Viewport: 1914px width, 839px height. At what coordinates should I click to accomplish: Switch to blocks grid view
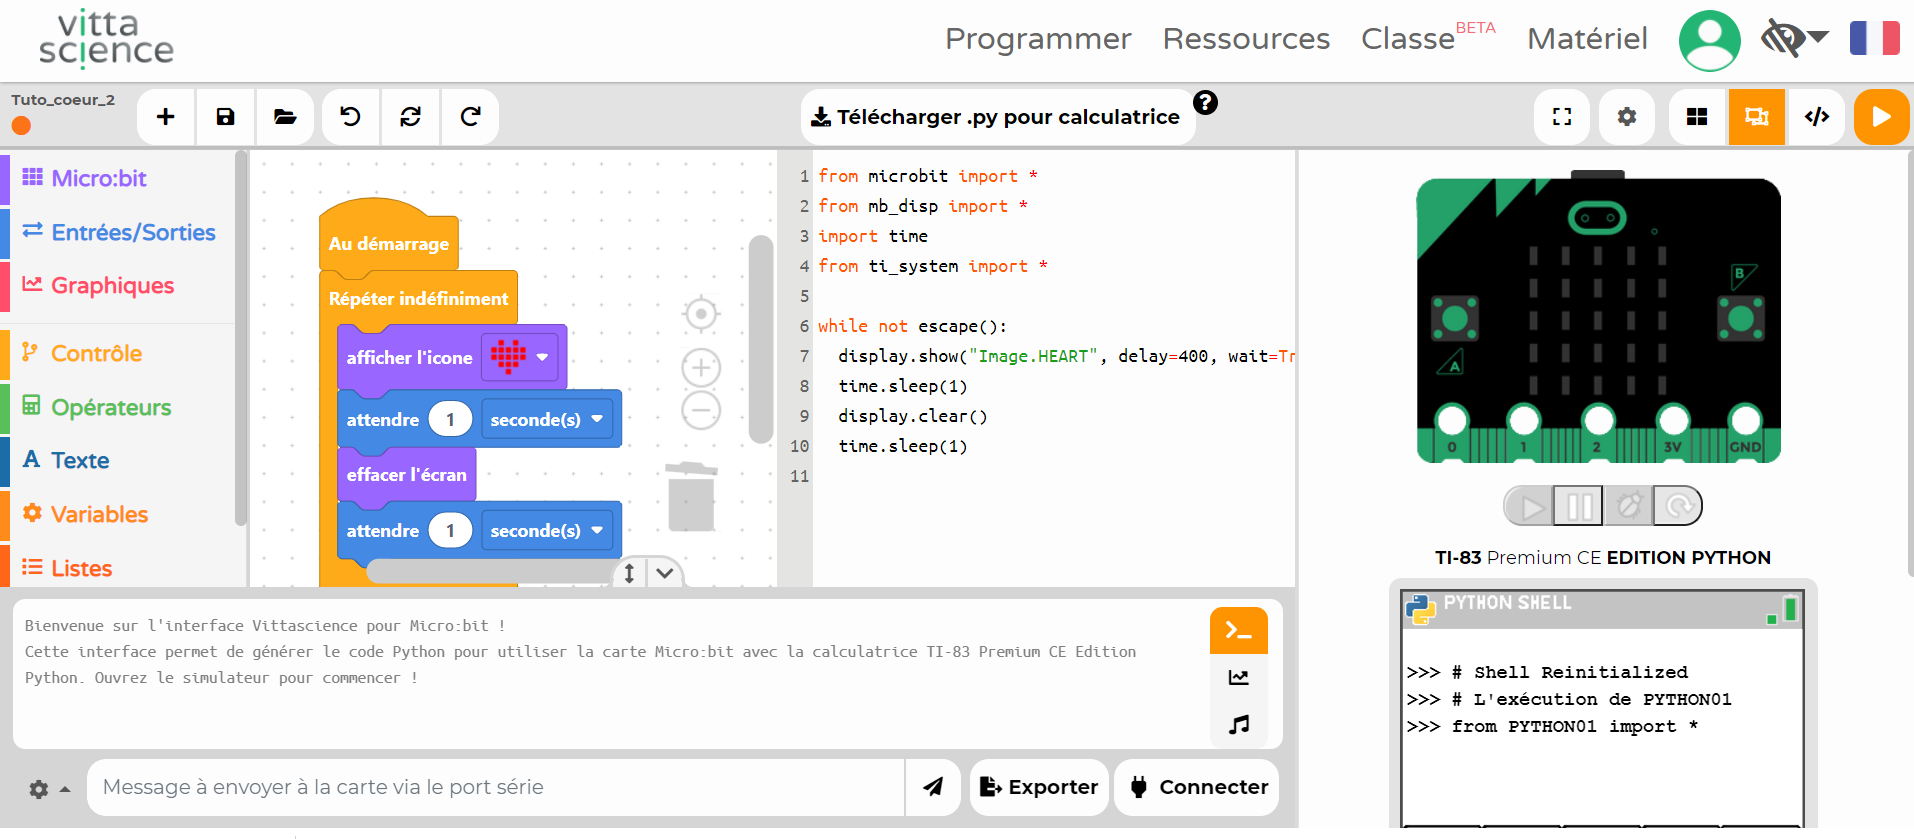click(1697, 117)
